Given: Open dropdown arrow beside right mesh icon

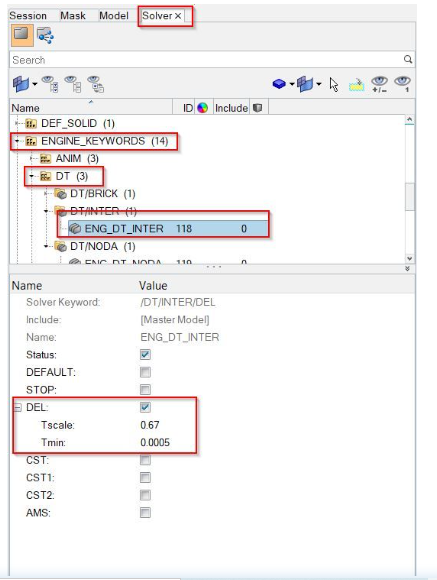Looking at the screenshot, I should point(319,84).
